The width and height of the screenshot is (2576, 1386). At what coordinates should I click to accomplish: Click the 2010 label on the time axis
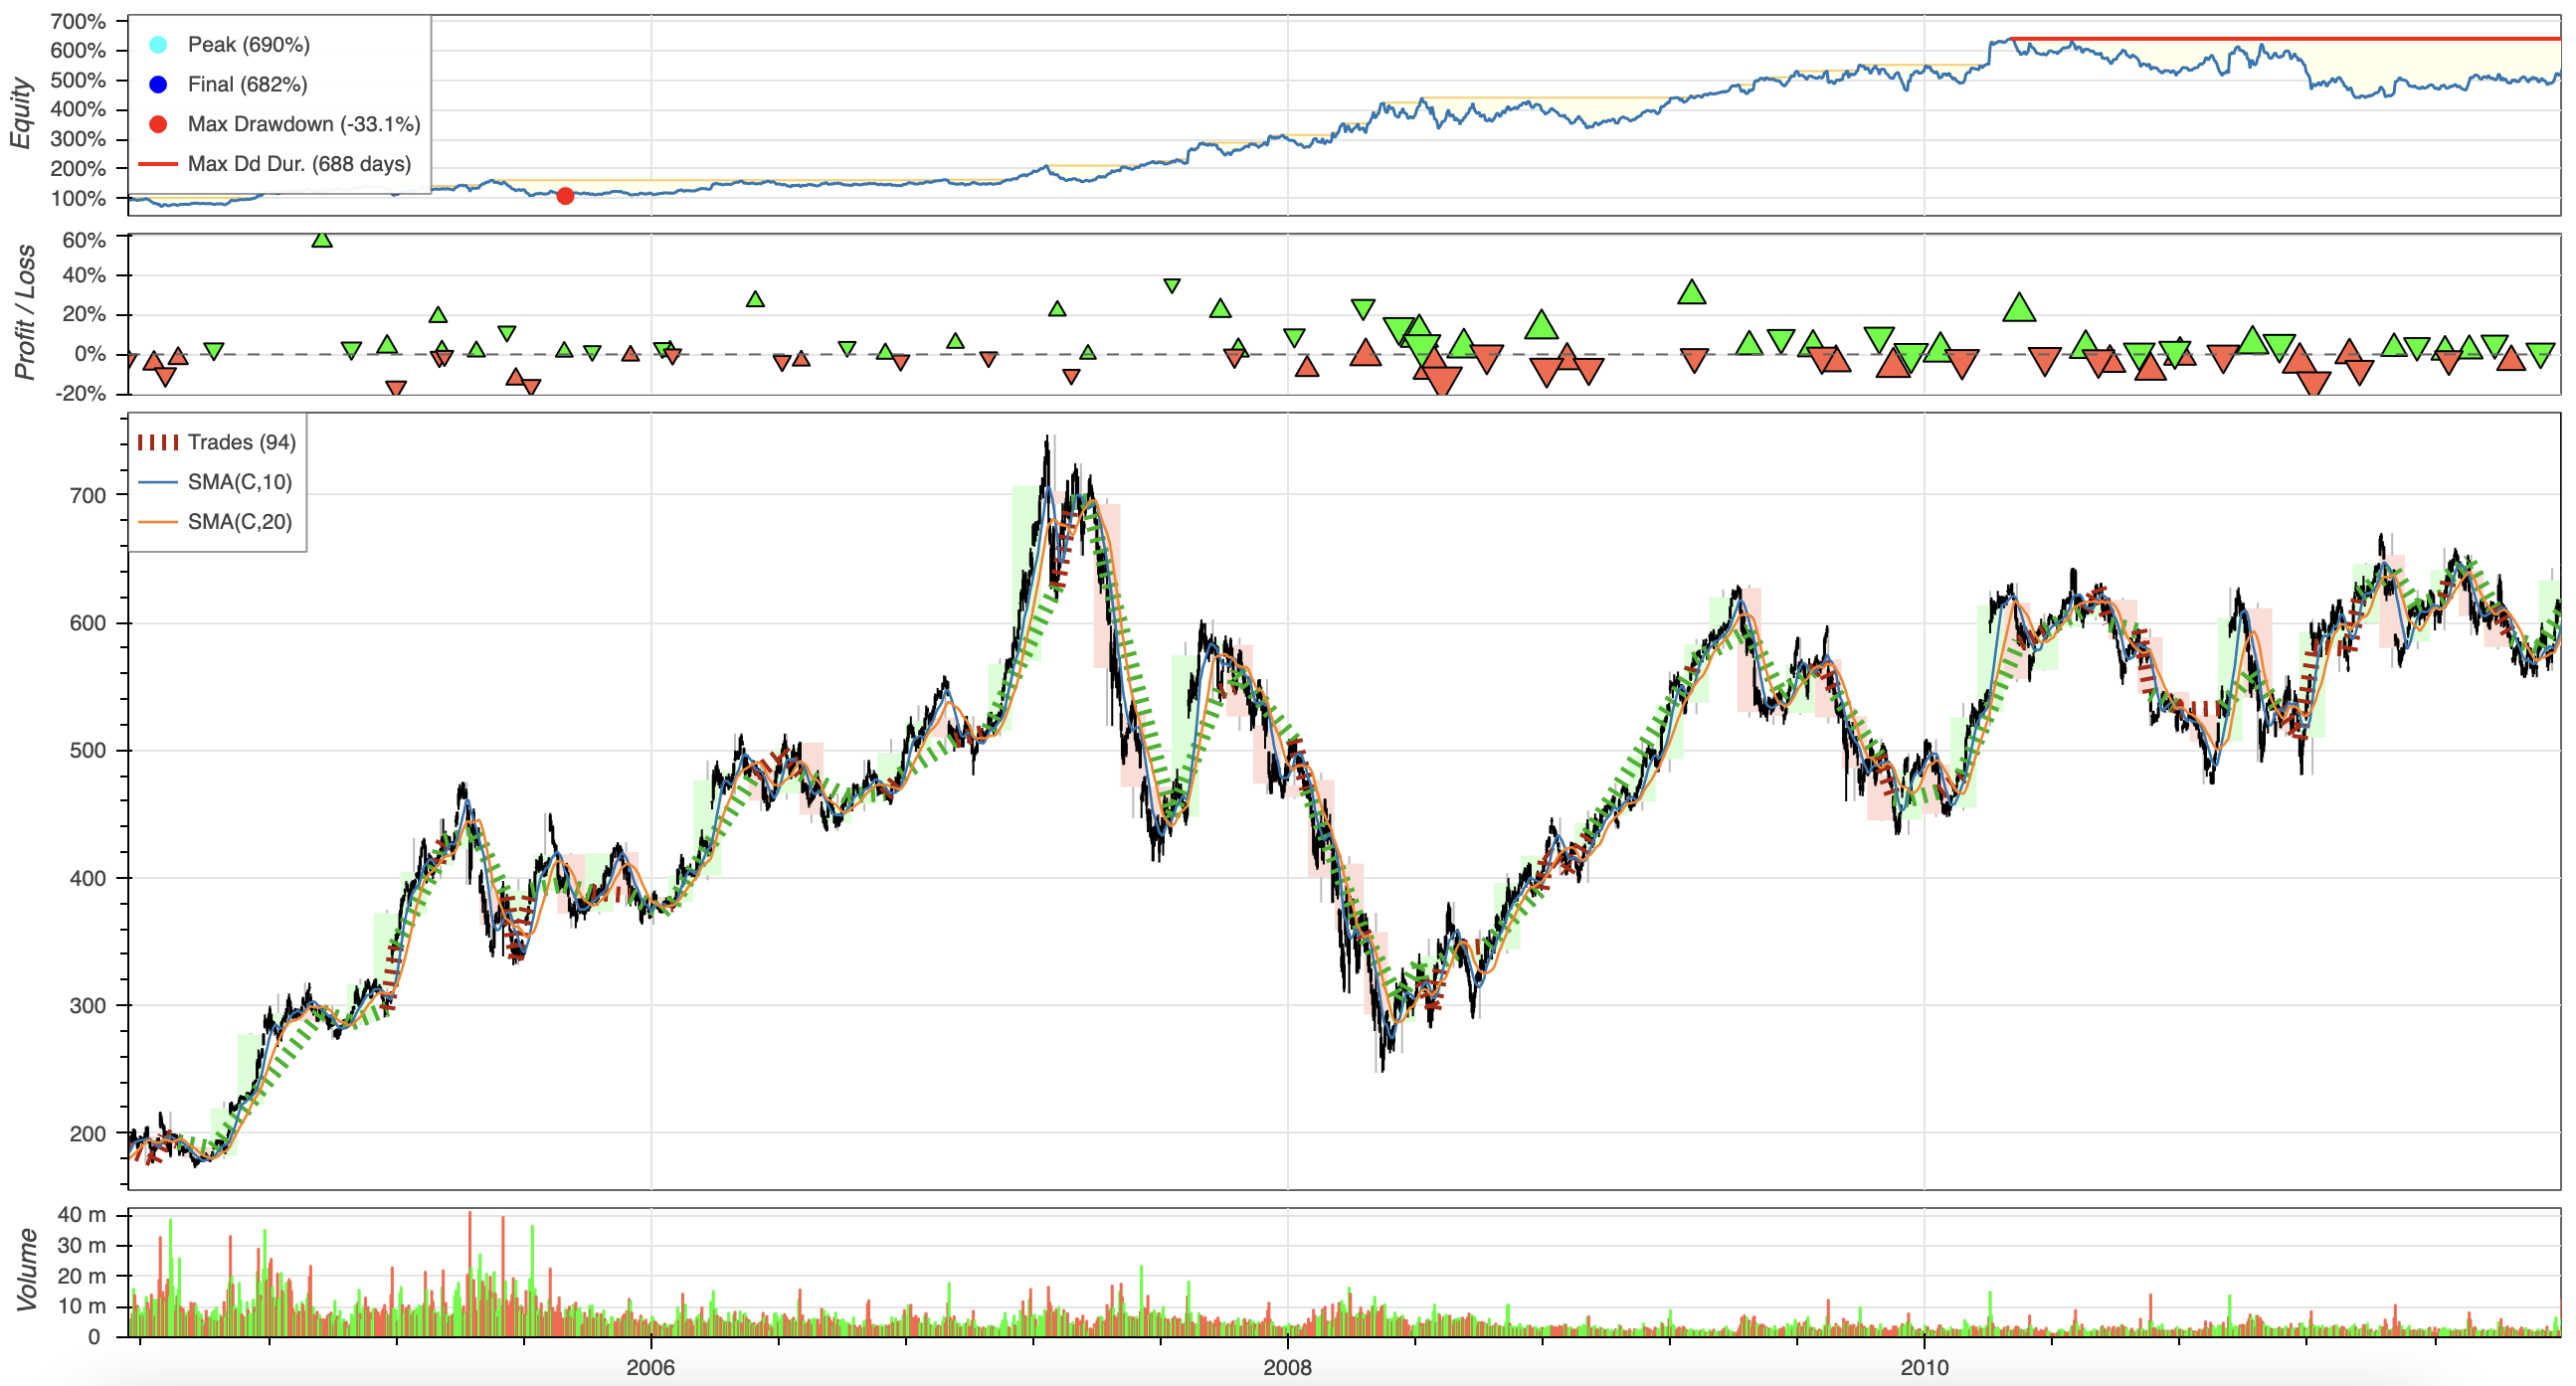pyautogui.click(x=1924, y=1367)
